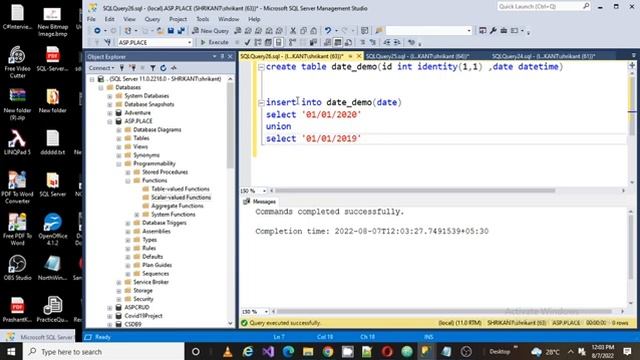
Task: Click the Windows taskbar search box
Action: coord(104,351)
